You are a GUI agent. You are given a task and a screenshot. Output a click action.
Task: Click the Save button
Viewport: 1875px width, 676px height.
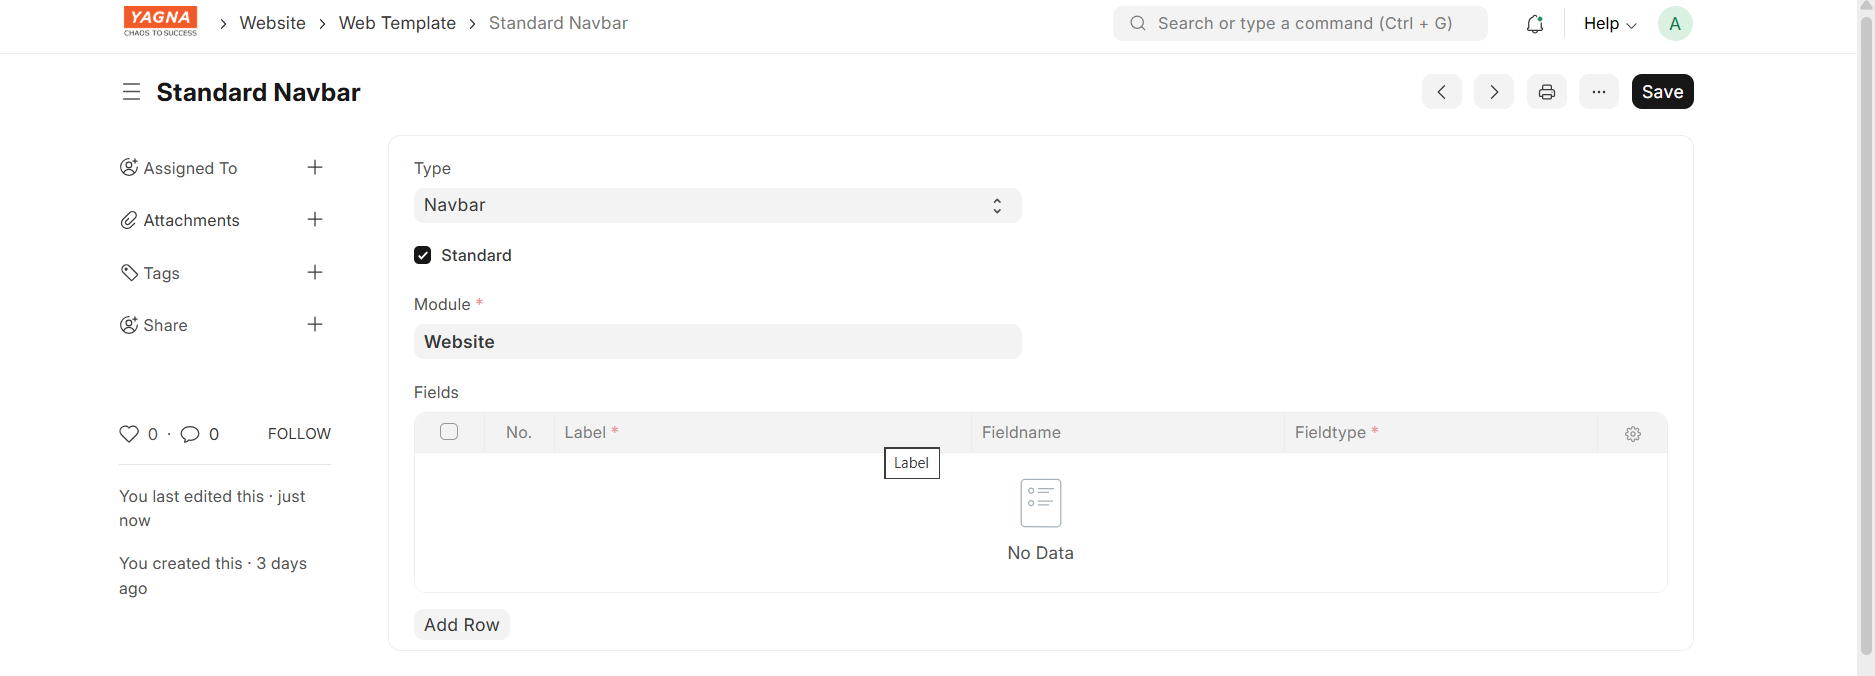(1662, 92)
